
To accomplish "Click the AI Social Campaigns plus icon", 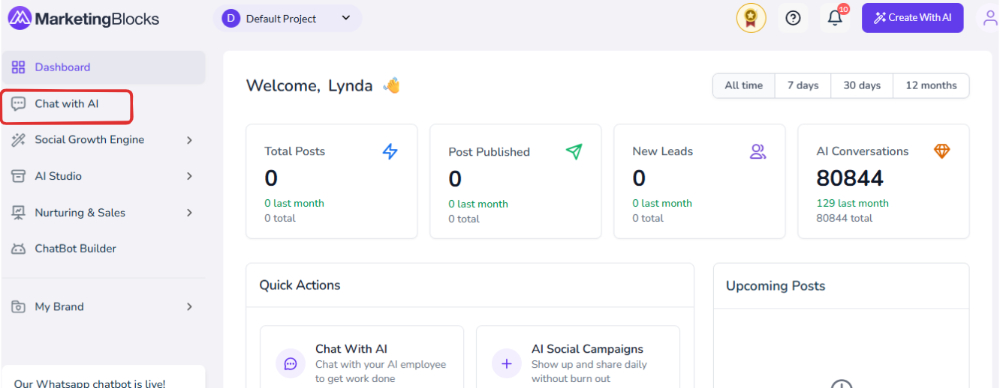I will 507,364.
